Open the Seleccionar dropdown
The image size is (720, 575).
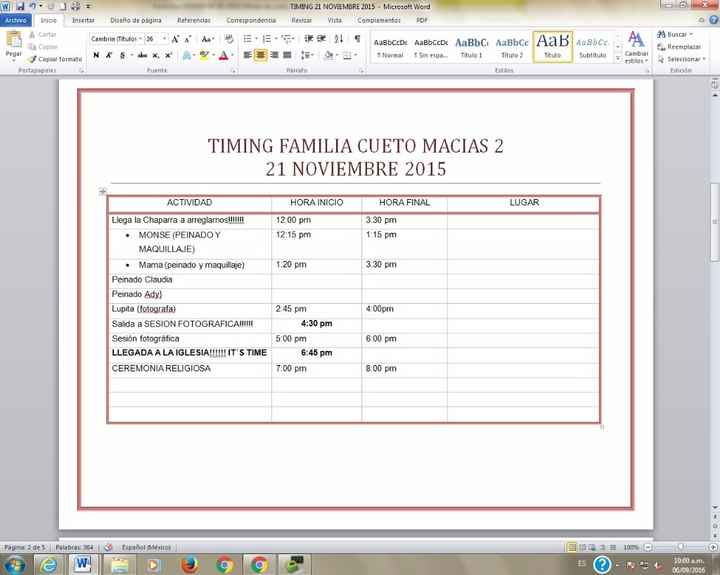coord(682,59)
